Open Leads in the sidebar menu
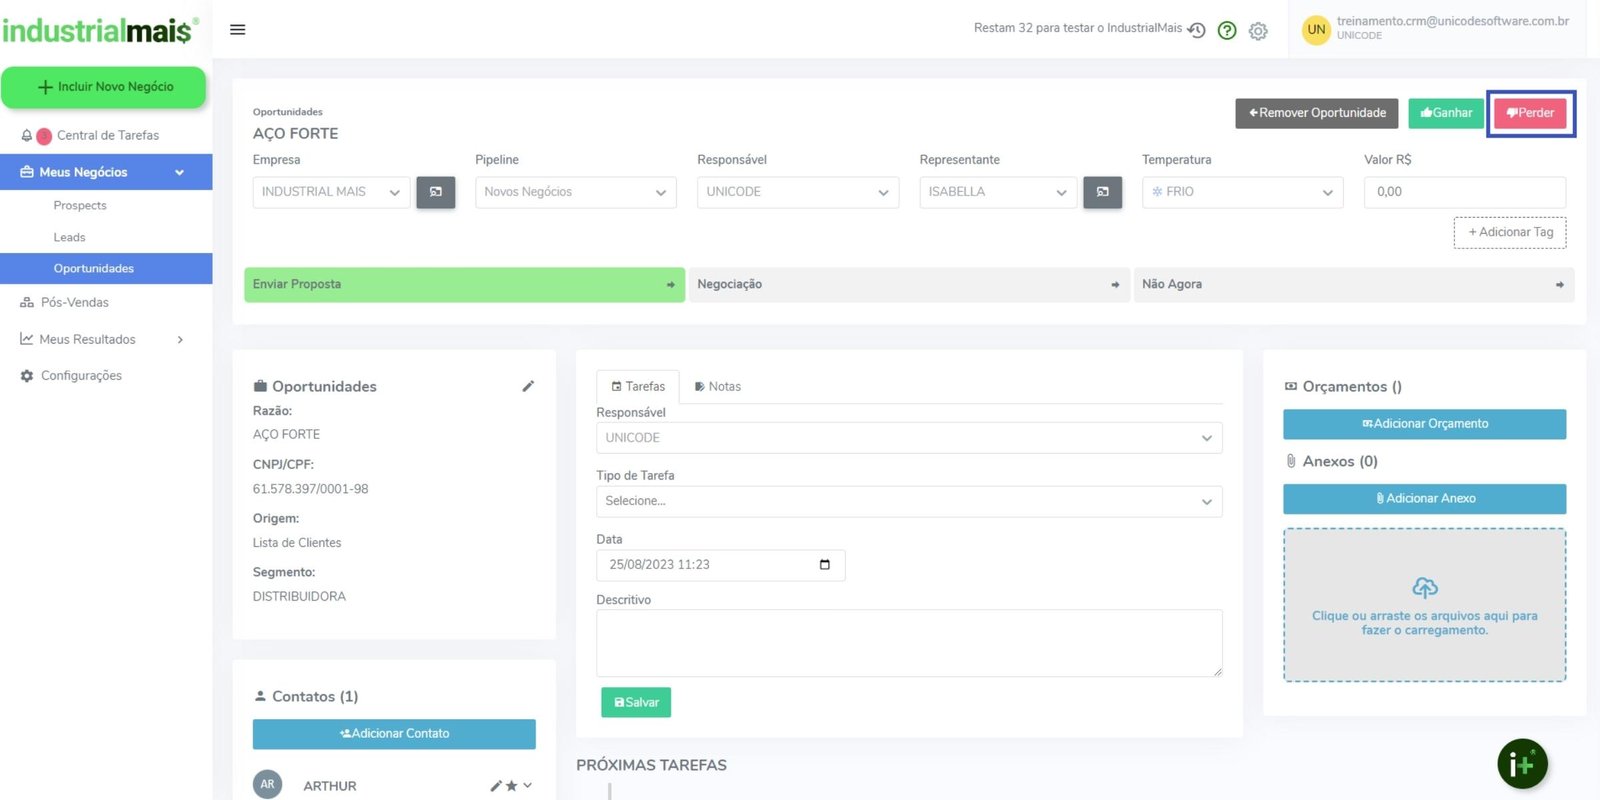Screen dimensions: 1600x800 tap(70, 238)
